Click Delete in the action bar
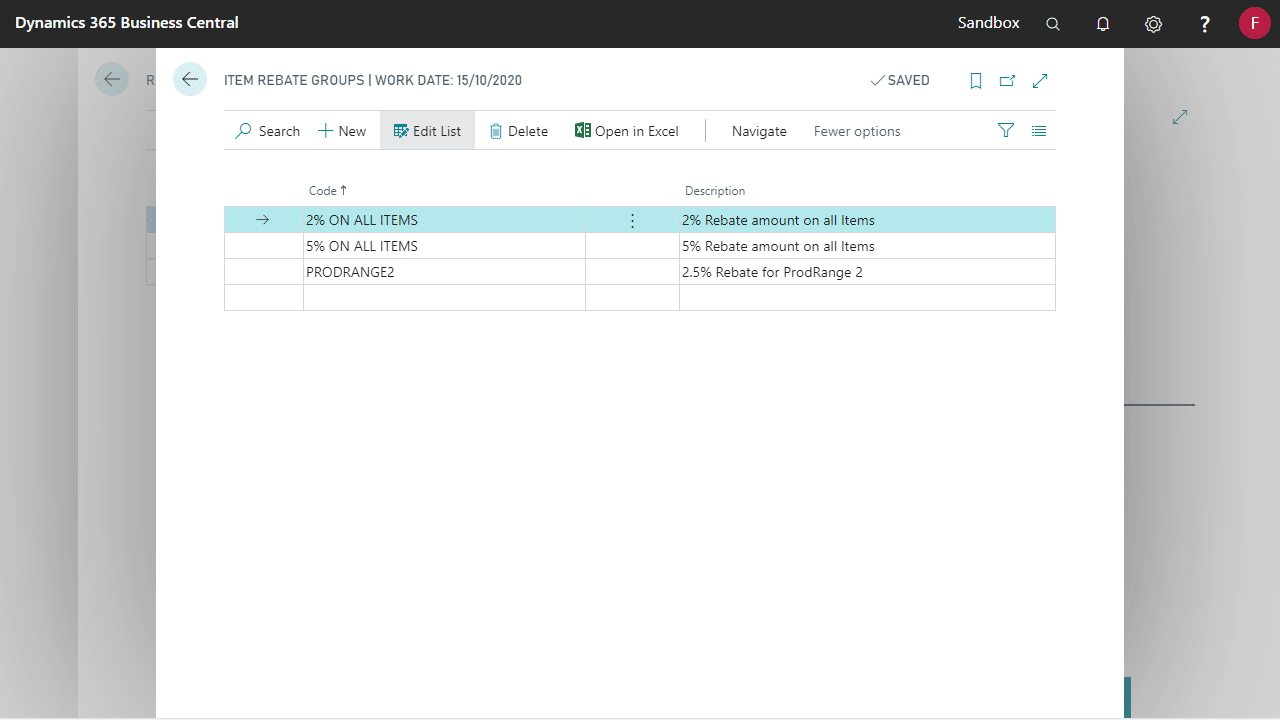Image resolution: width=1280 pixels, height=720 pixels. 518,131
